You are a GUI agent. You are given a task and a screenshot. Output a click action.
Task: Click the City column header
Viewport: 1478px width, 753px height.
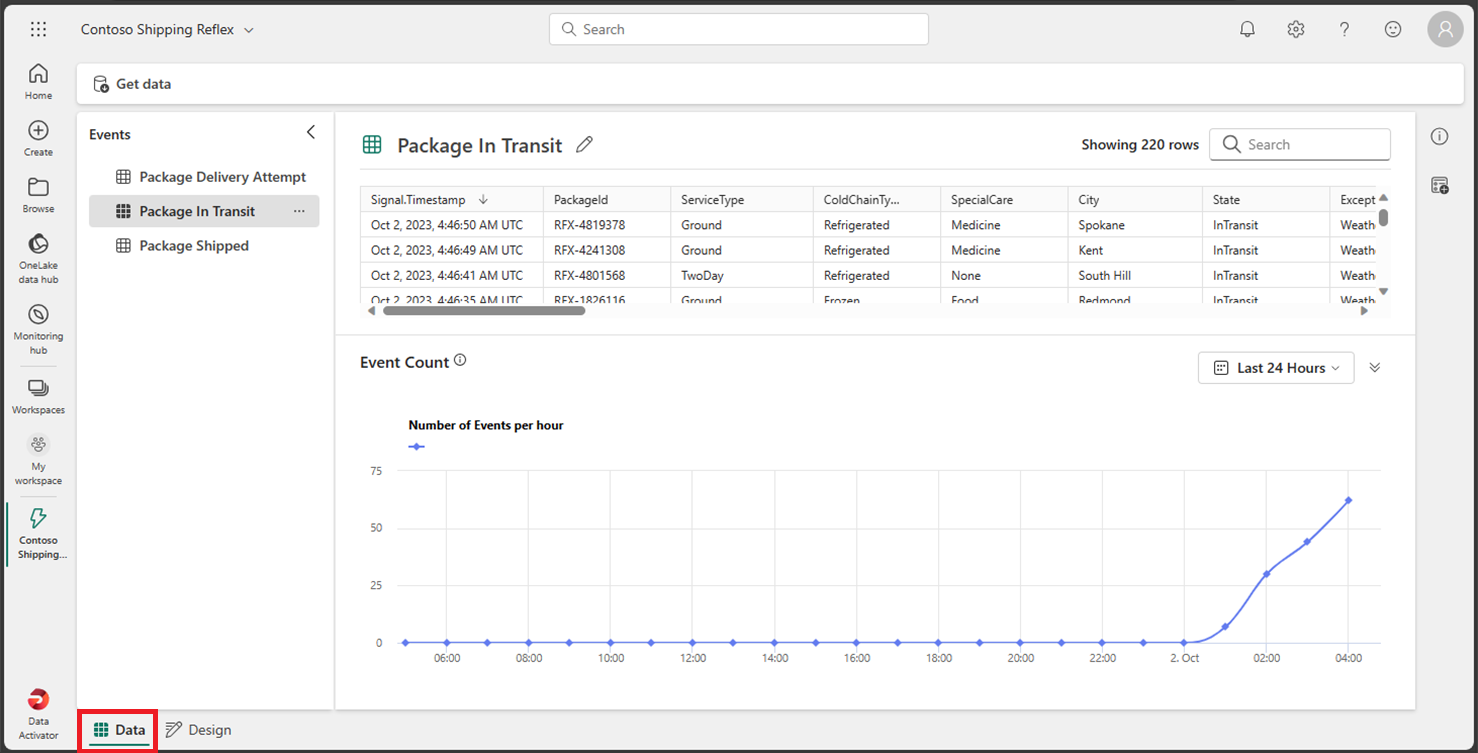pyautogui.click(x=1135, y=199)
